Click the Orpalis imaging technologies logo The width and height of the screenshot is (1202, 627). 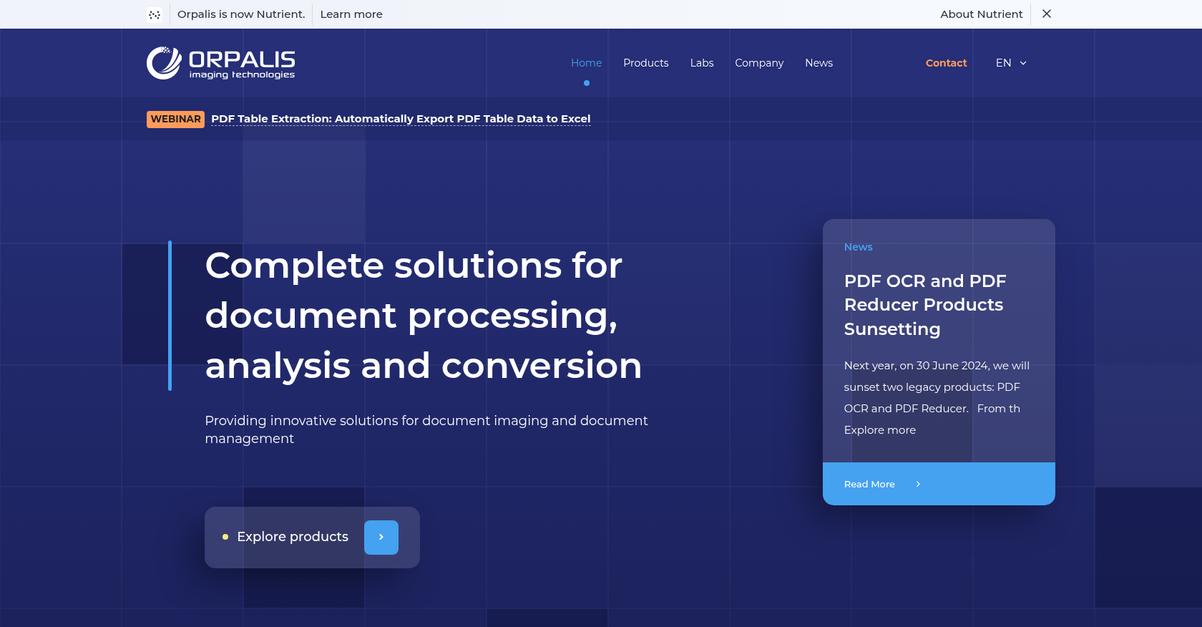click(x=221, y=62)
